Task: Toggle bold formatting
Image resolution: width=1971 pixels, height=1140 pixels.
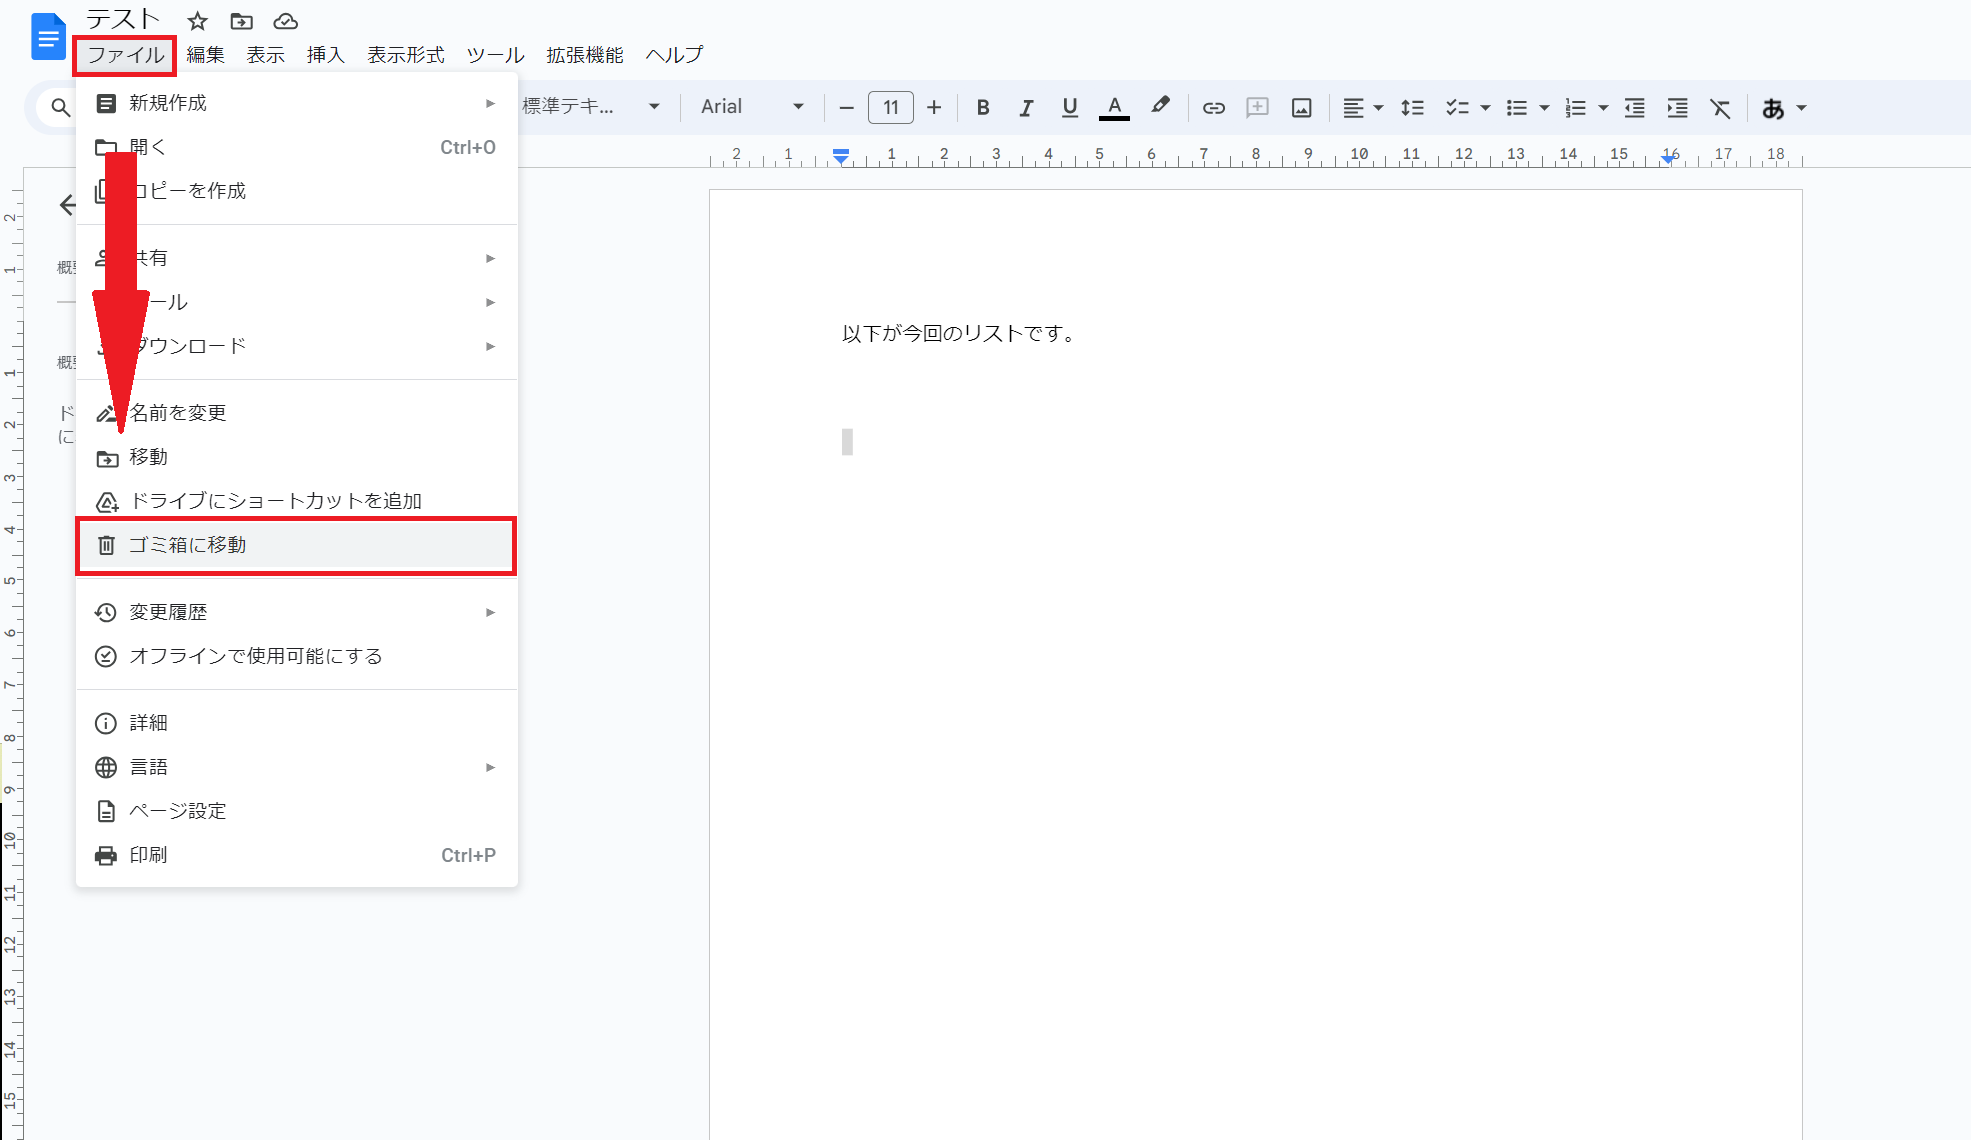Action: pos(983,108)
